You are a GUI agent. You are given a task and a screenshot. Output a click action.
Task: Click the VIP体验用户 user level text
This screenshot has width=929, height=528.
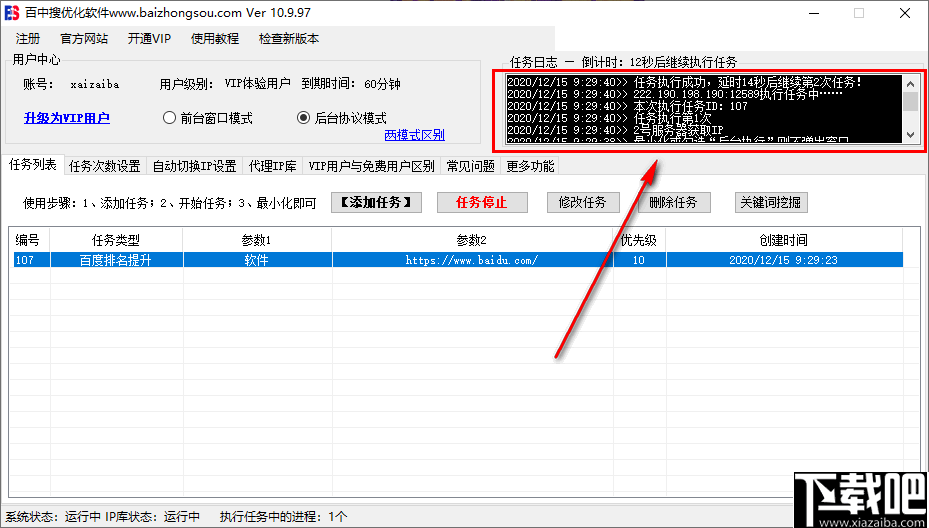(258, 84)
